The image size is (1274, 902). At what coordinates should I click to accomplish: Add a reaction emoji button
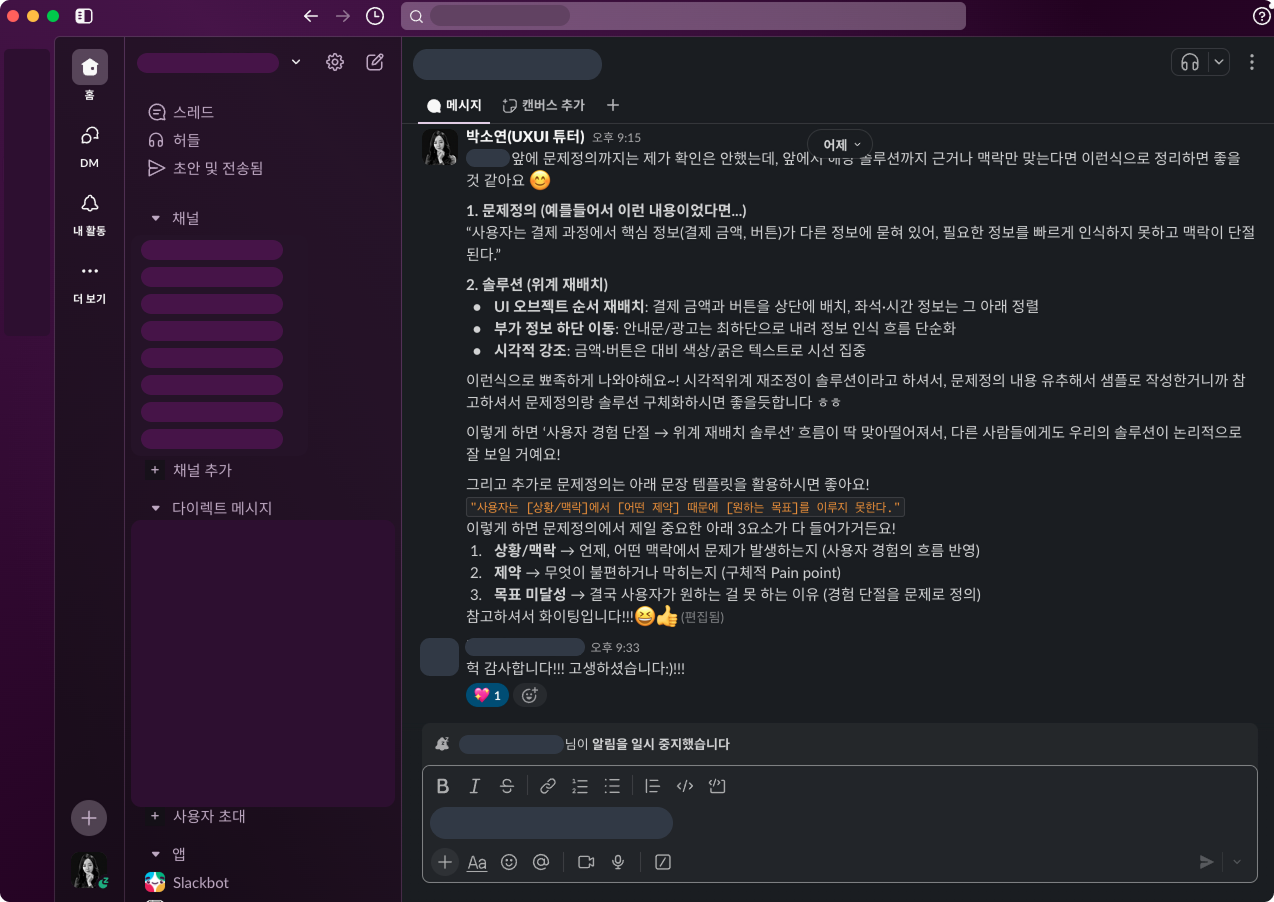530,695
